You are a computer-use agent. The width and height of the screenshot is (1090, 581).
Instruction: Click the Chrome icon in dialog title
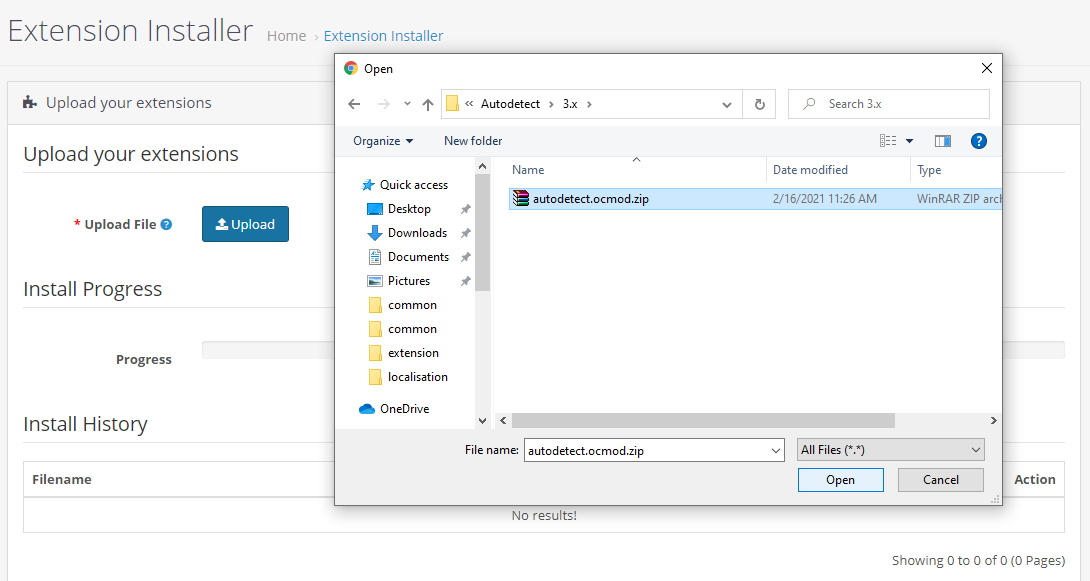[351, 68]
